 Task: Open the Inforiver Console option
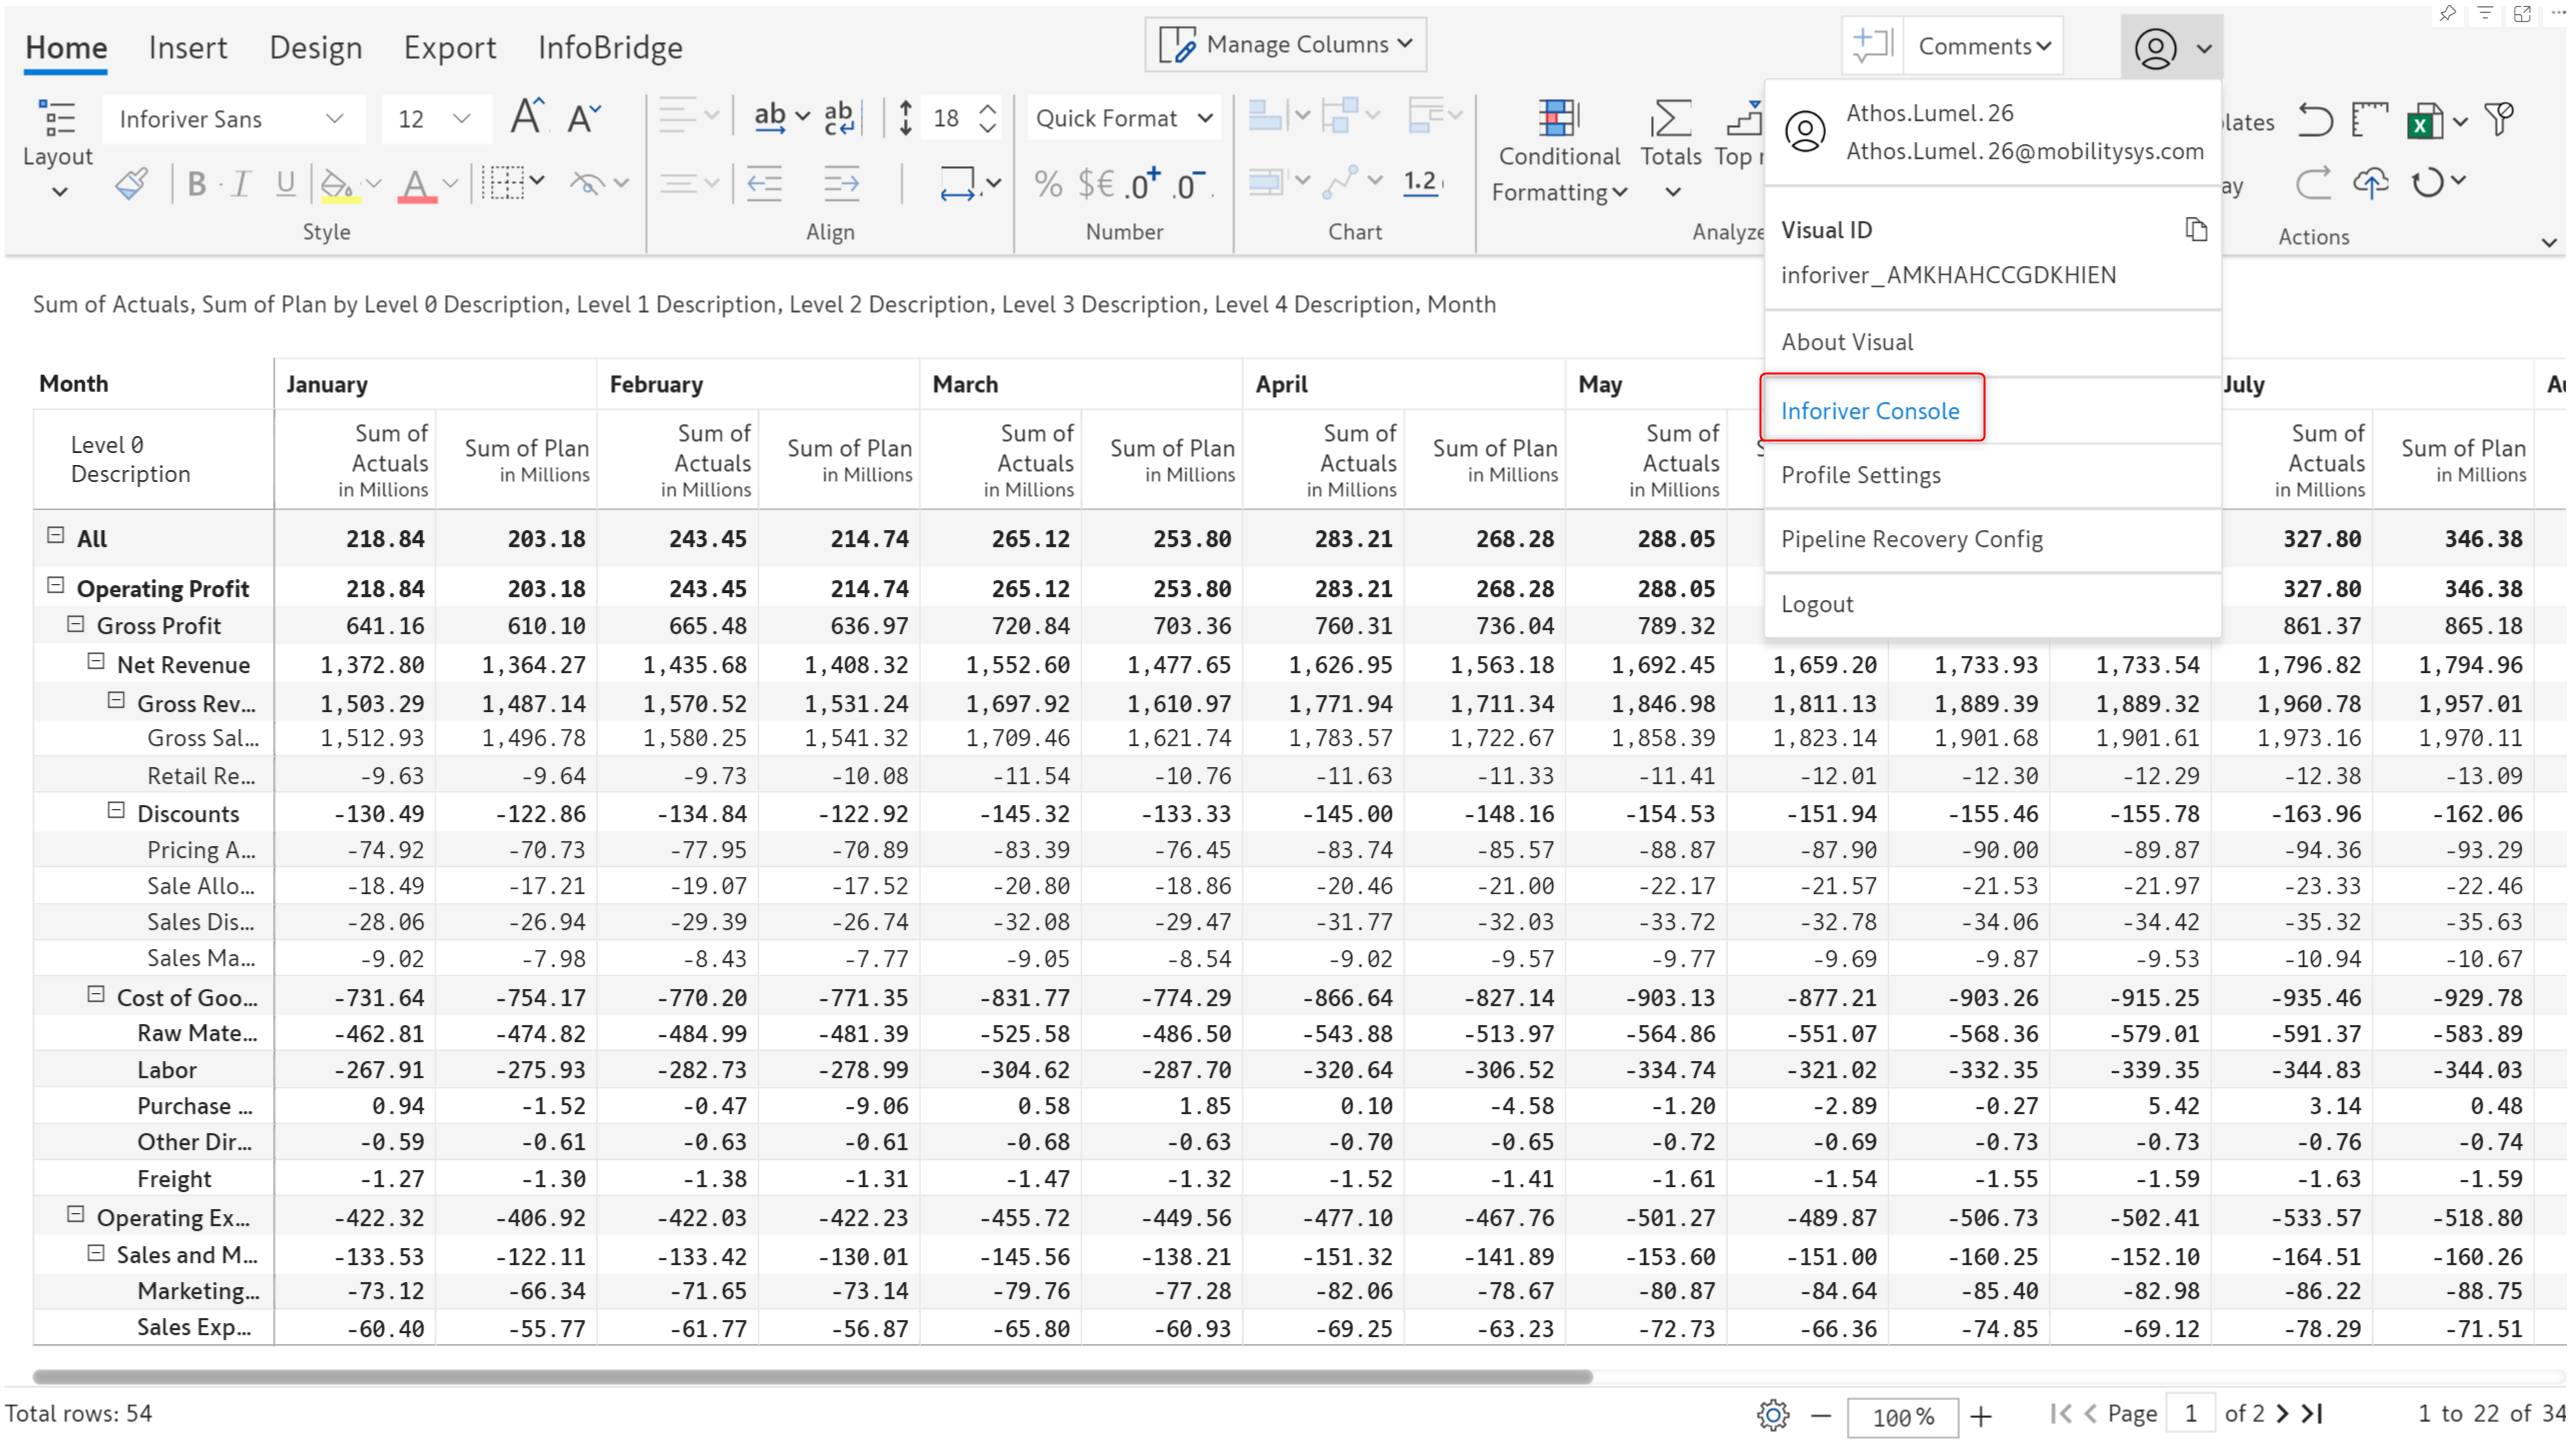(x=1872, y=410)
